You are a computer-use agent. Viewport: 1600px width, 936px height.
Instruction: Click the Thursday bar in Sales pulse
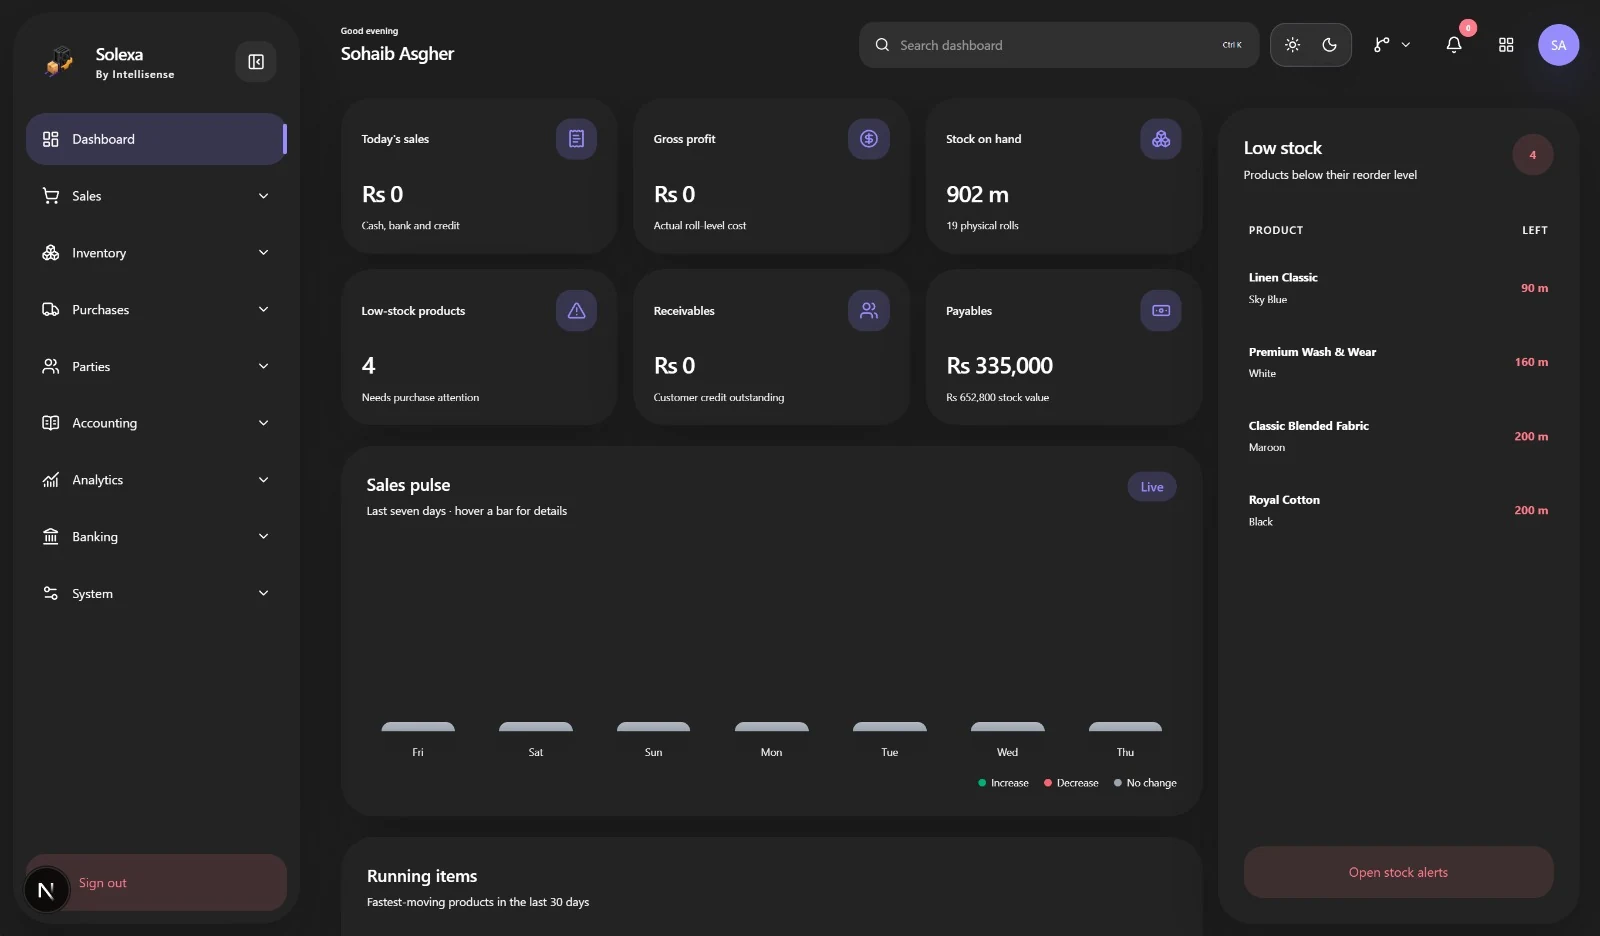(x=1125, y=727)
